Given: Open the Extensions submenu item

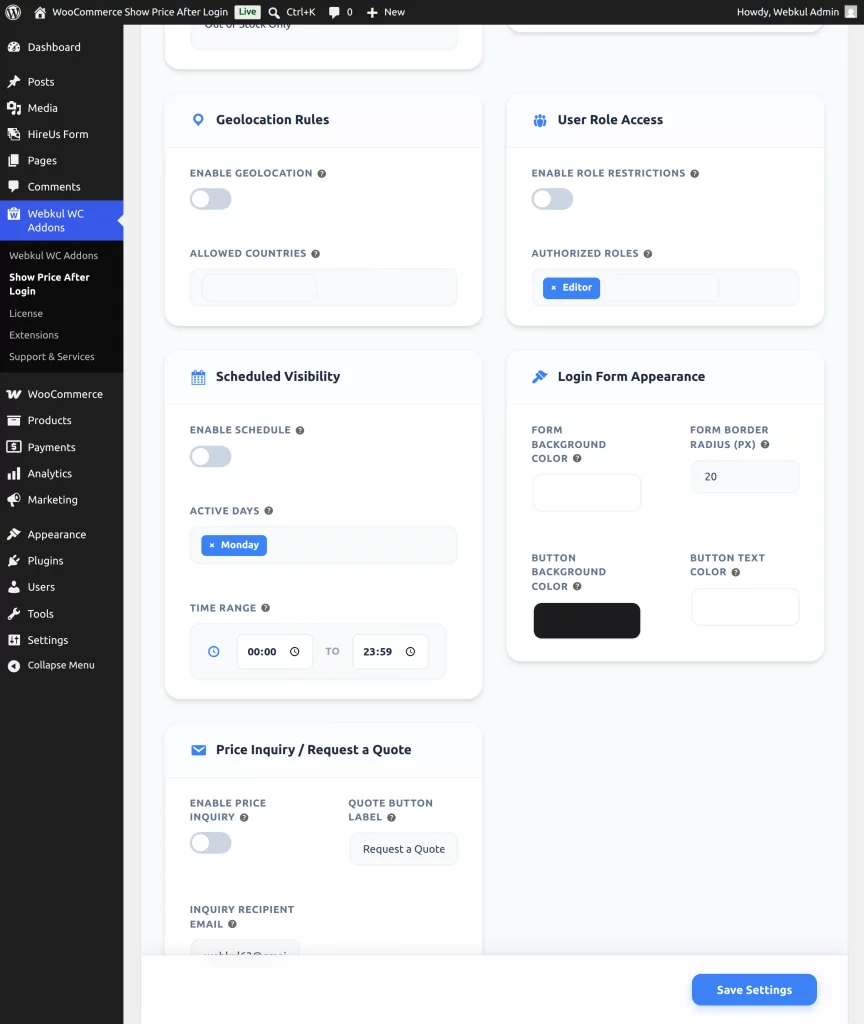Looking at the screenshot, I should [34, 335].
